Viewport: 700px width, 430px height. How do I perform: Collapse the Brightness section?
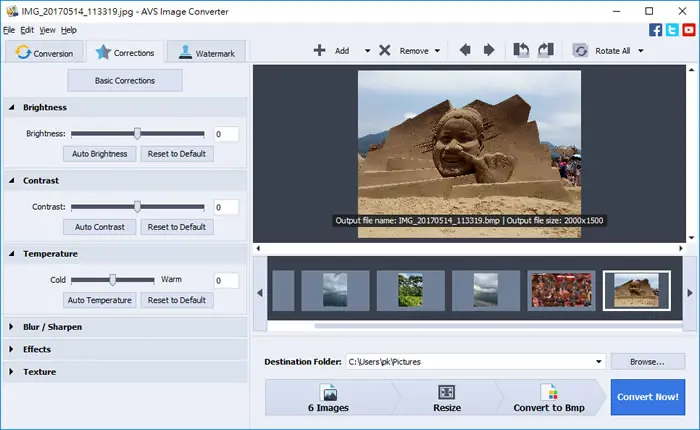[x=12, y=107]
